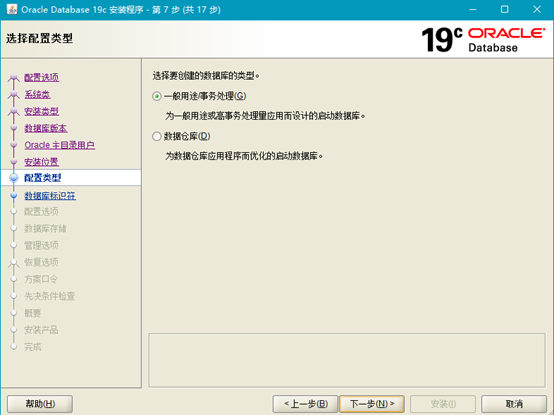Click the step marker beside Oracle 主目录用户
554x415 pixels.
pos(14,145)
